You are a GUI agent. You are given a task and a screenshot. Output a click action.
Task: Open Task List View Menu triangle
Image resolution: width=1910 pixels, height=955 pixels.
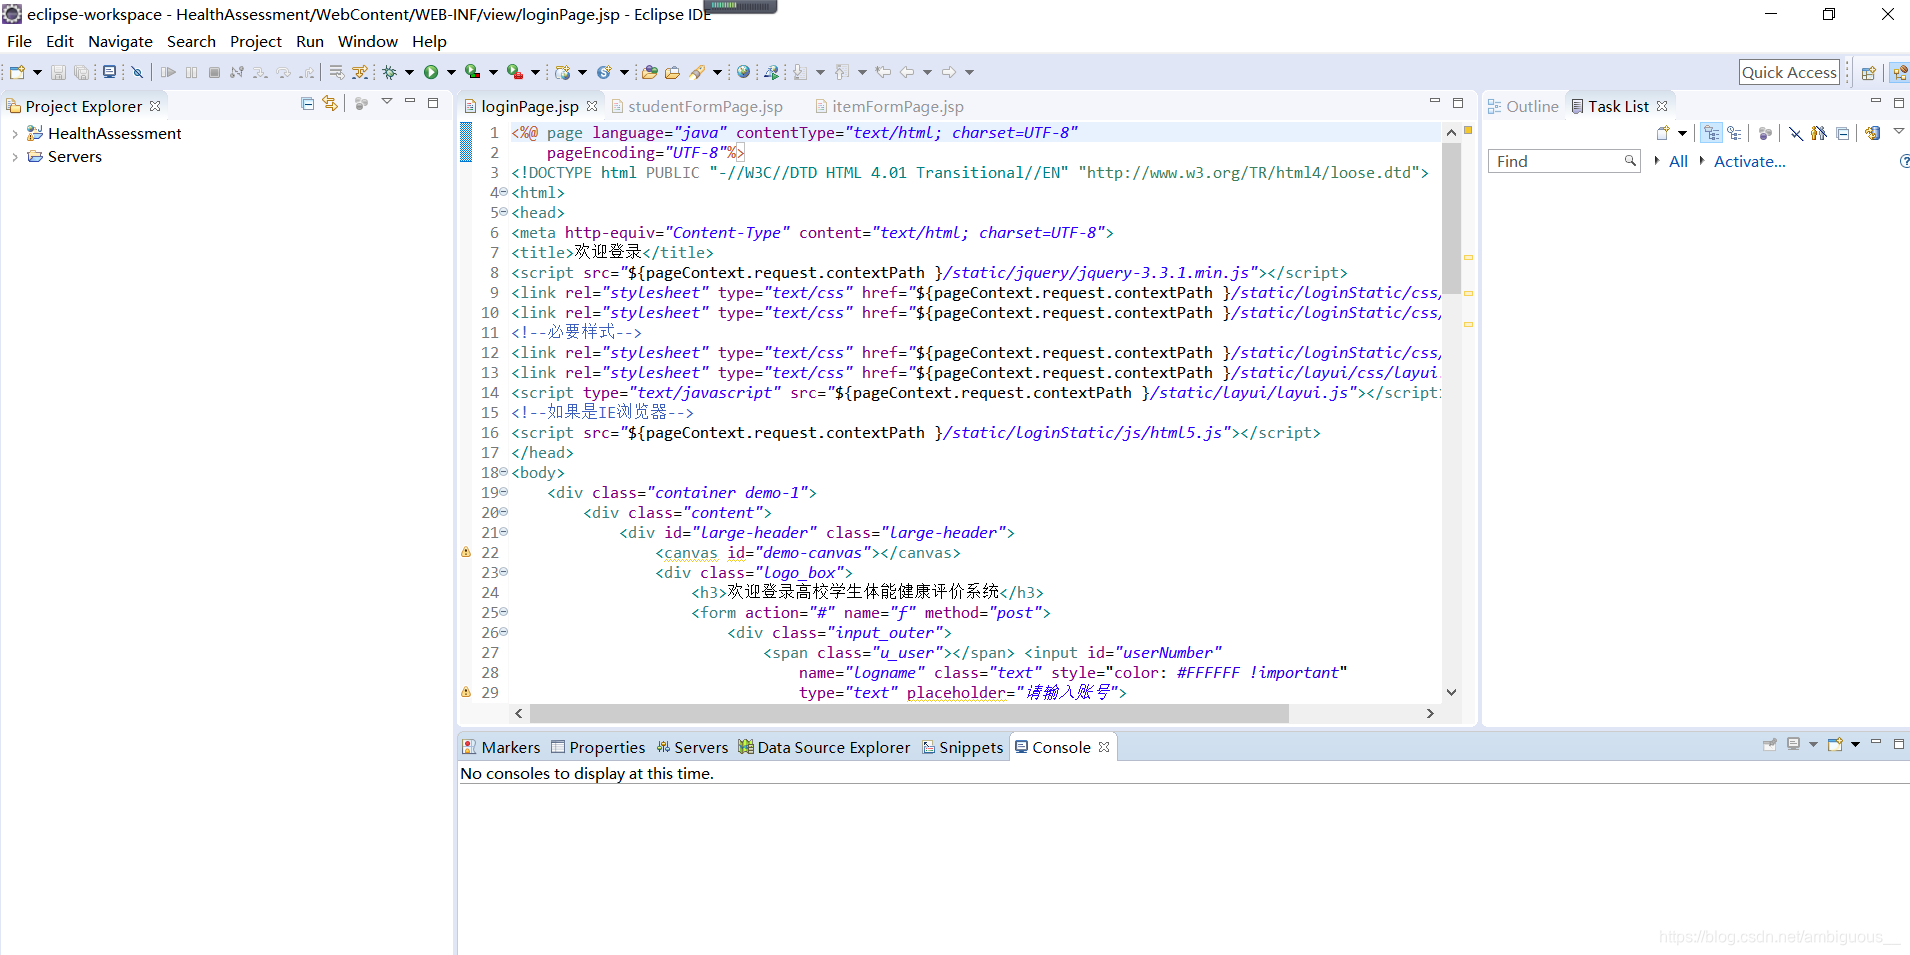[x=1898, y=131]
